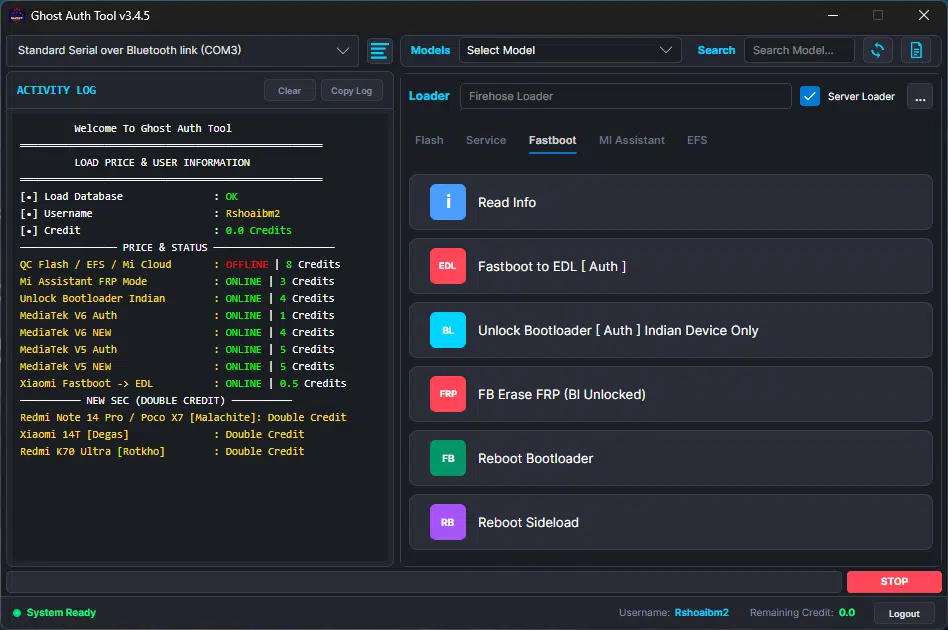Click the System Ready status text
Viewport: 948px width, 630px height.
(61, 612)
